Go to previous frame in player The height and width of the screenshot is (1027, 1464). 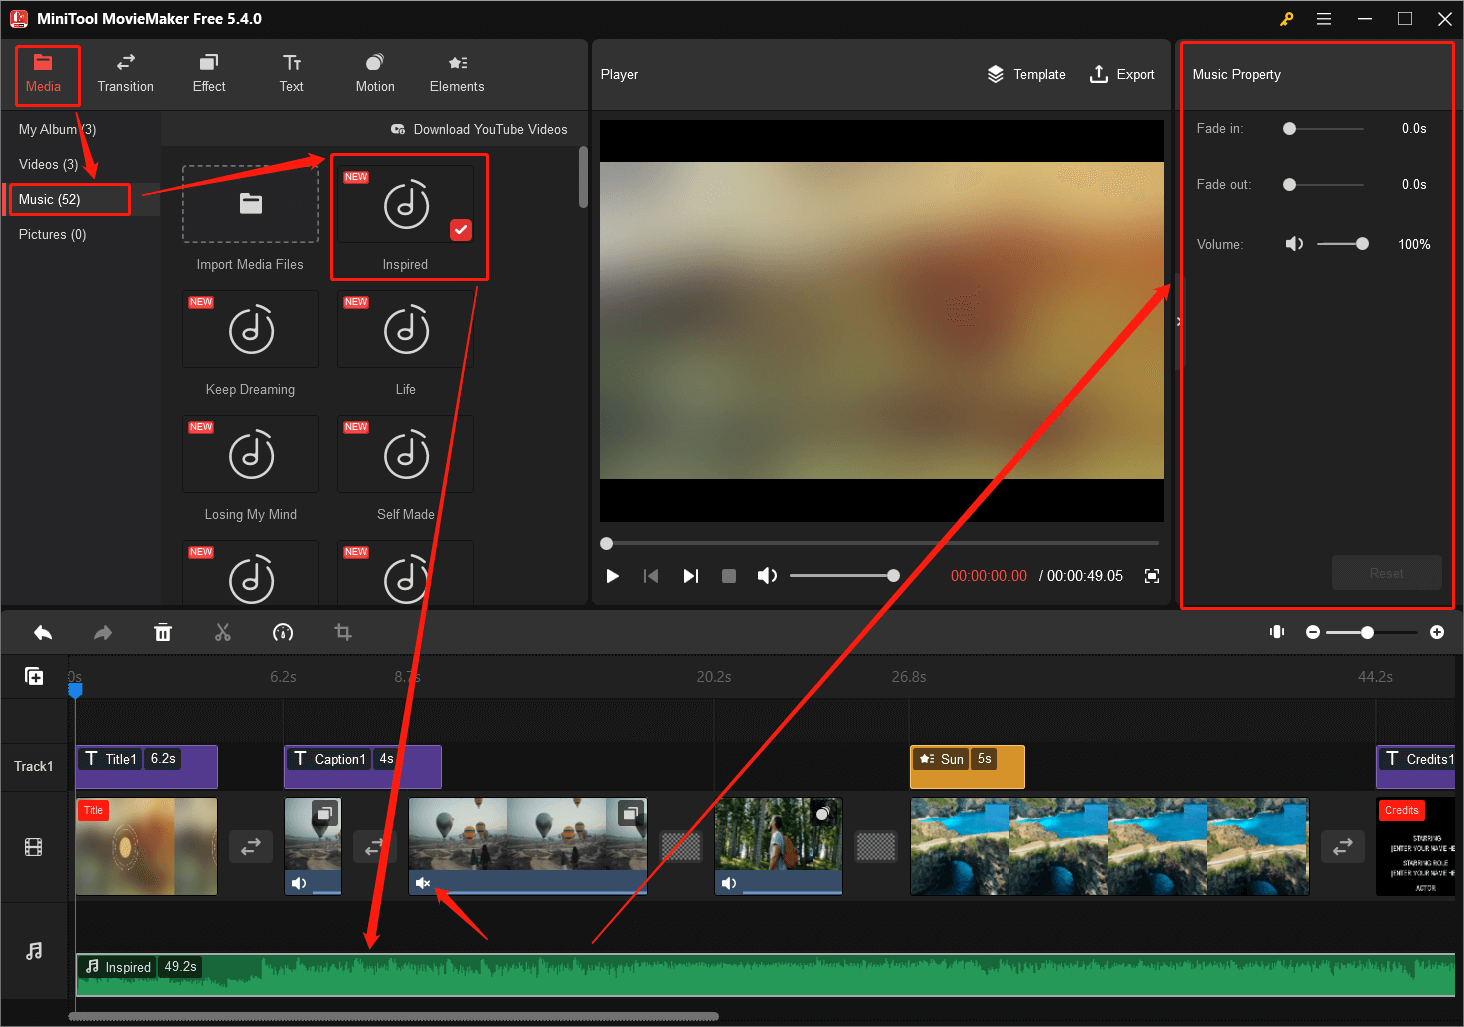pos(651,576)
